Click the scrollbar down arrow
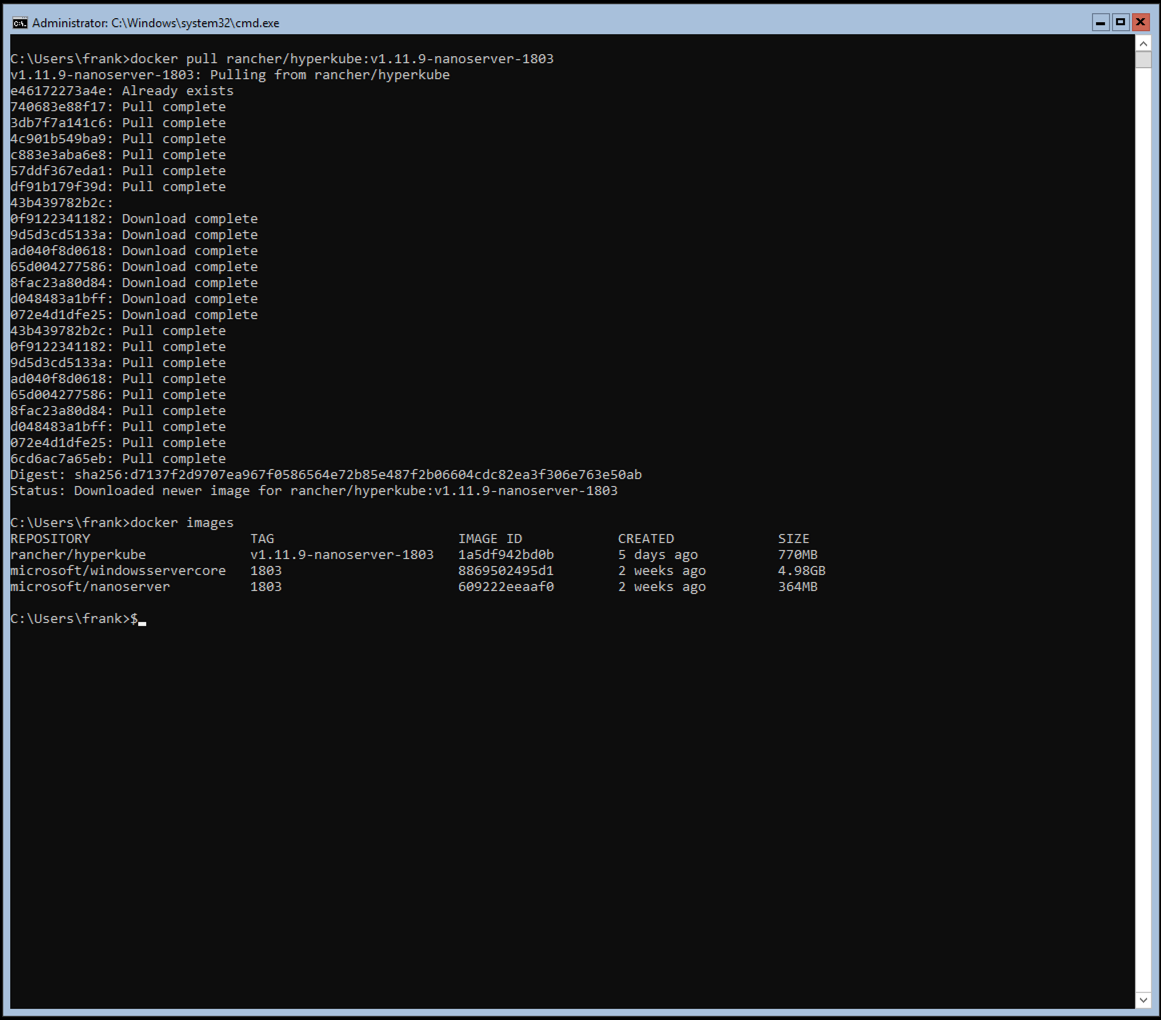The width and height of the screenshot is (1161, 1020). click(1145, 999)
